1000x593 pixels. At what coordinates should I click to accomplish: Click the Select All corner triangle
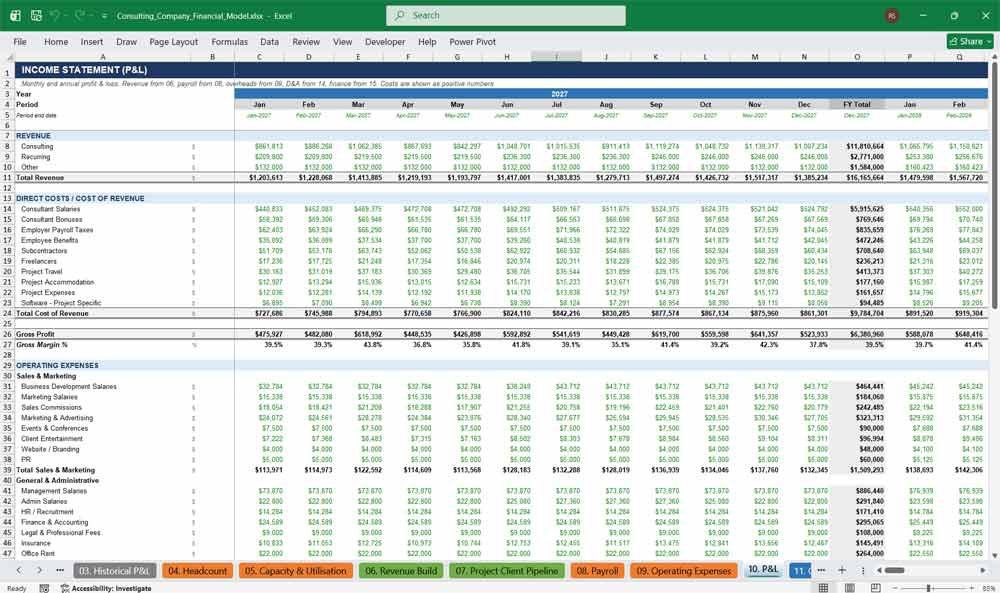point(8,57)
